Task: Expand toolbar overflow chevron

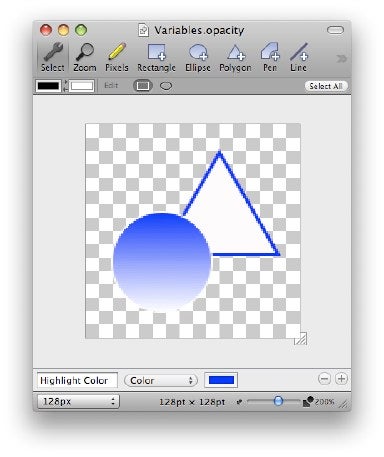Action: pyautogui.click(x=341, y=59)
